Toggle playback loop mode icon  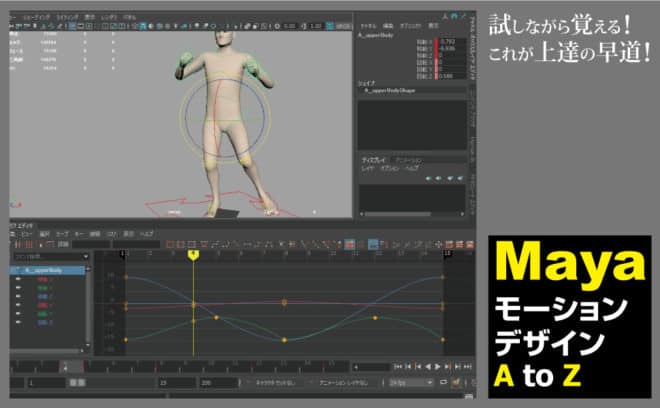(443, 383)
